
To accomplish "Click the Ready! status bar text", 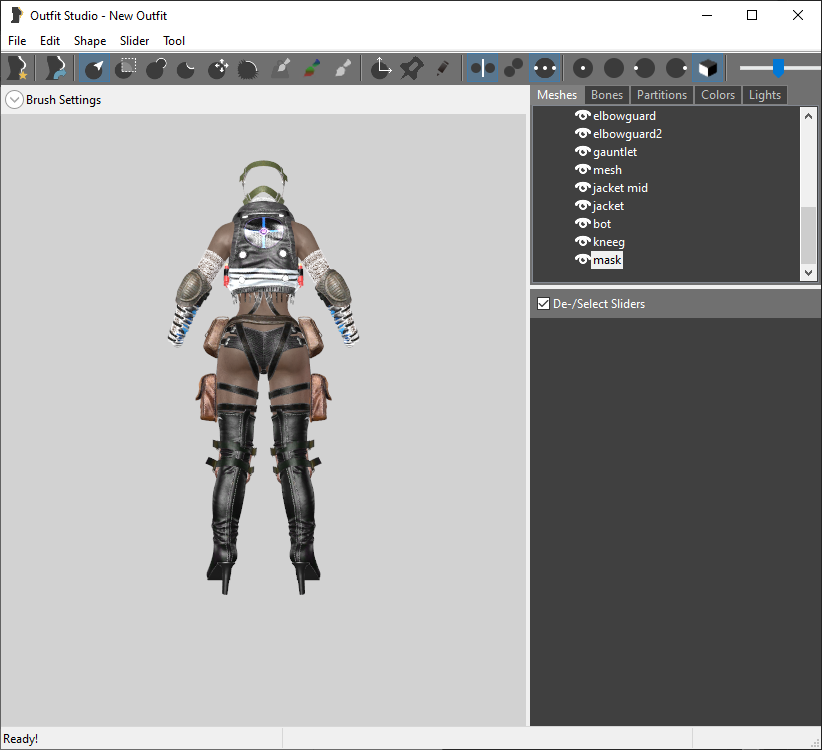I will tap(20, 738).
